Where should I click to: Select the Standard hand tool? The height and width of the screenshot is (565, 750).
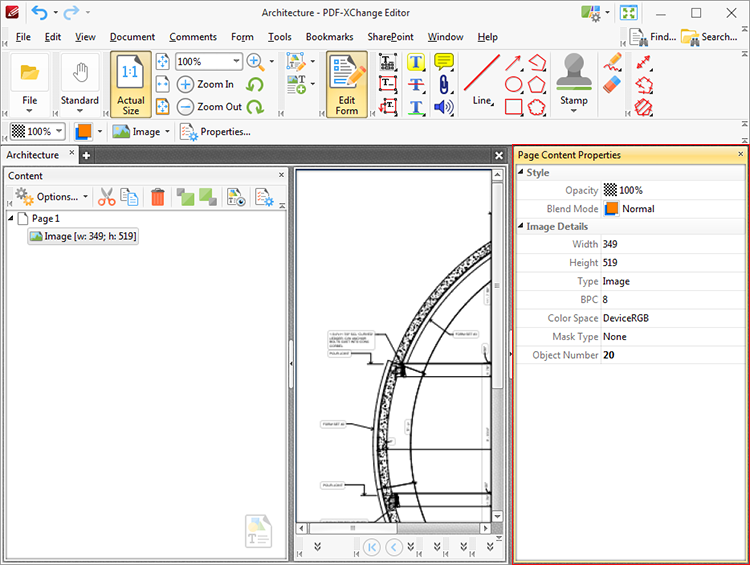click(x=80, y=73)
